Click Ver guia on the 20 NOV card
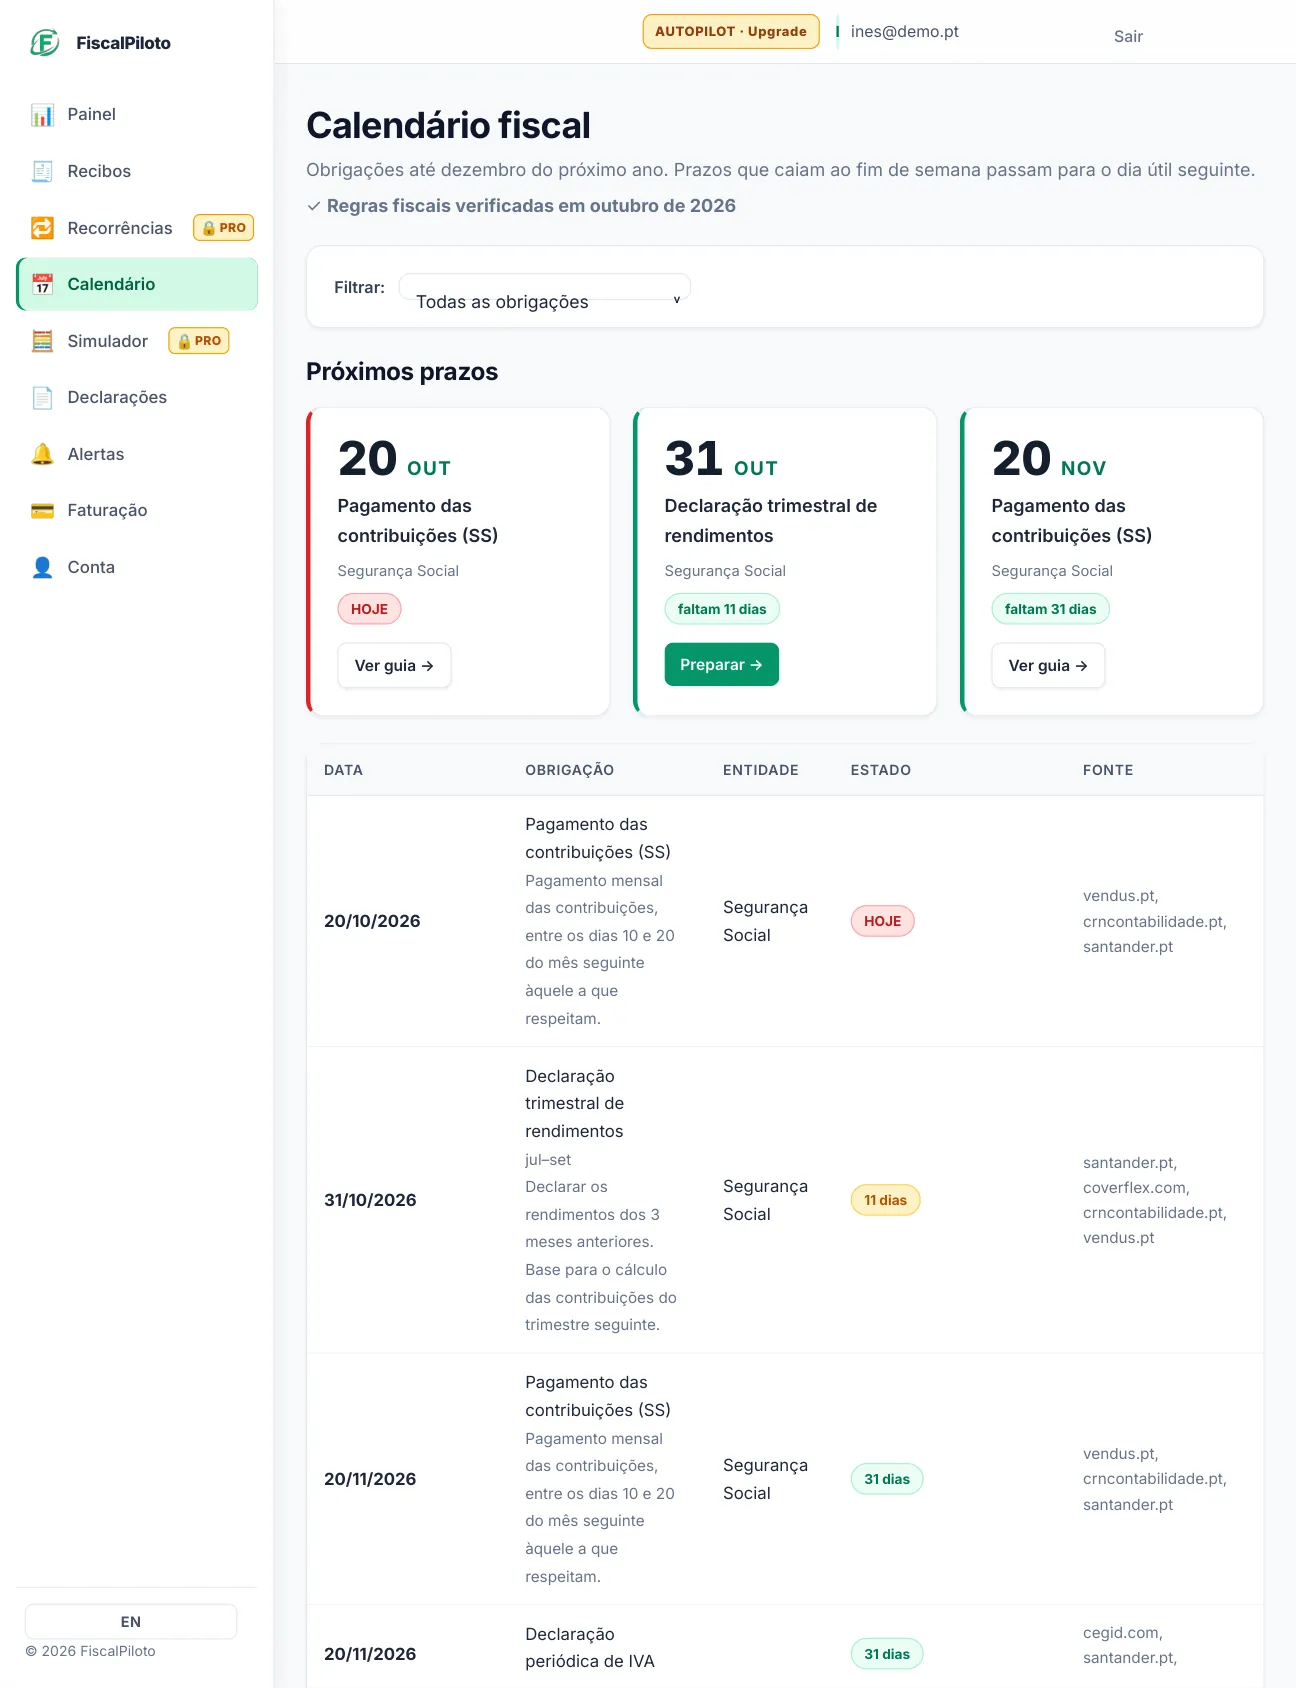 pos(1048,665)
